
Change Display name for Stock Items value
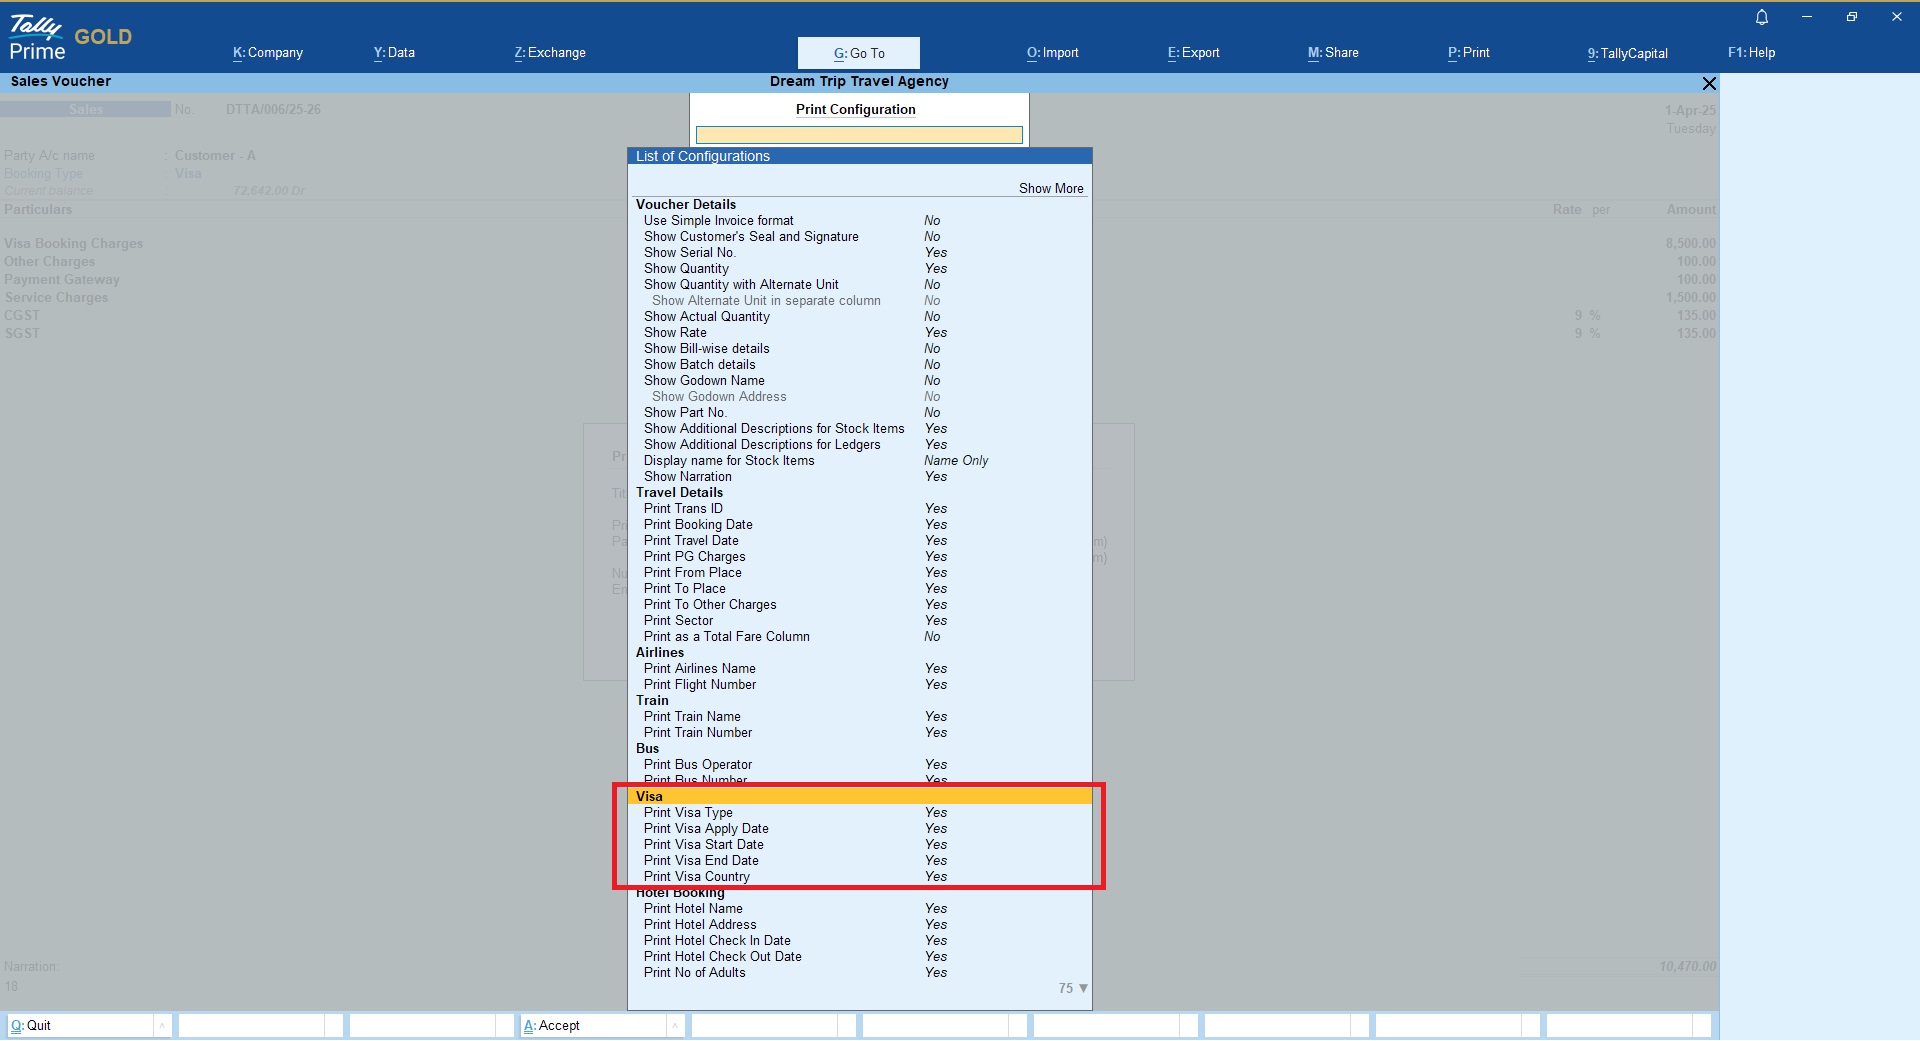(x=955, y=461)
